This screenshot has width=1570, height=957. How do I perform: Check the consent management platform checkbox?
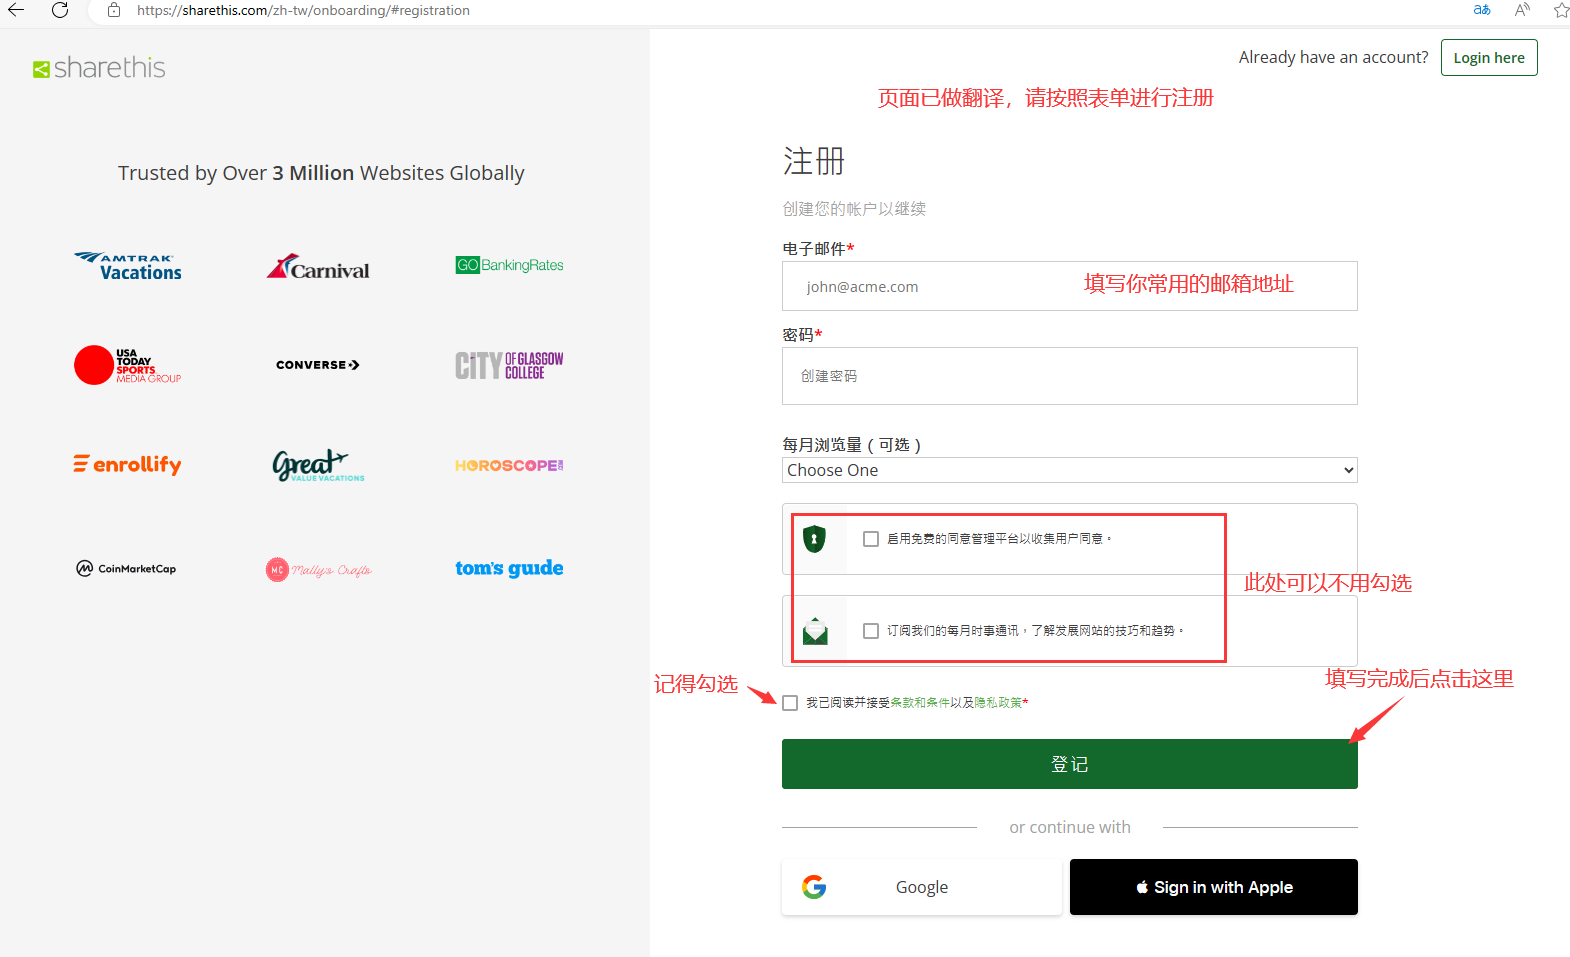(x=871, y=539)
